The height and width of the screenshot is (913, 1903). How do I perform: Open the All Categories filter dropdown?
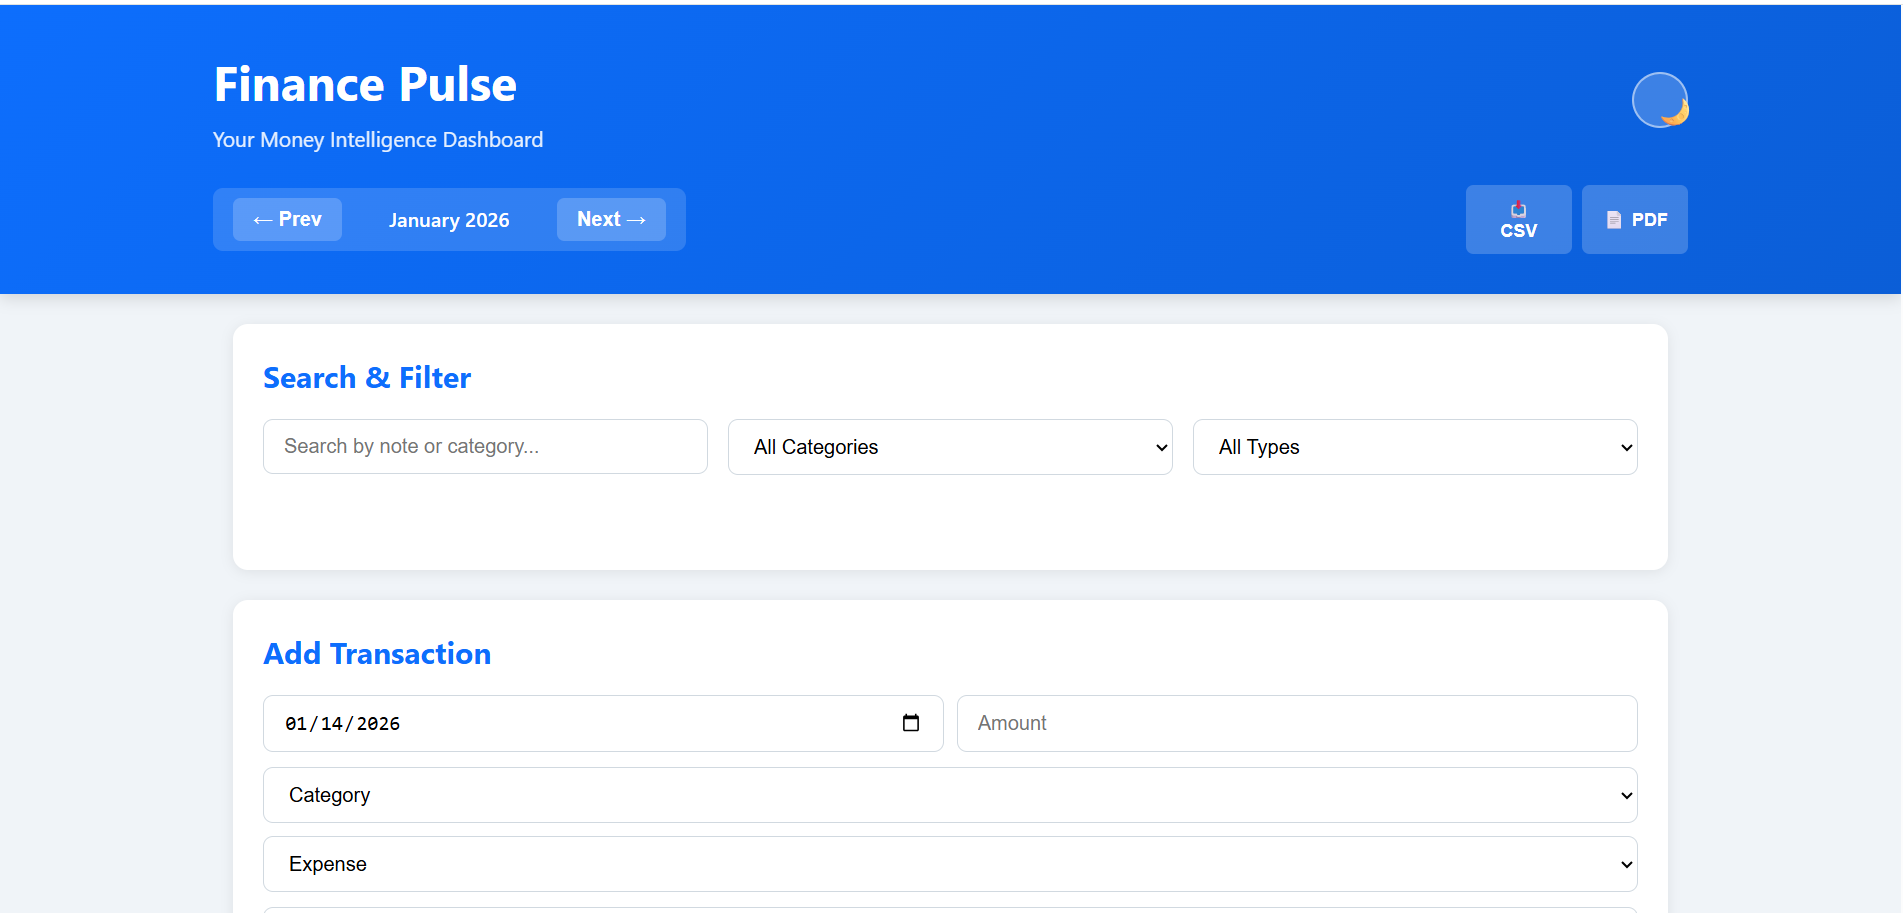point(950,447)
